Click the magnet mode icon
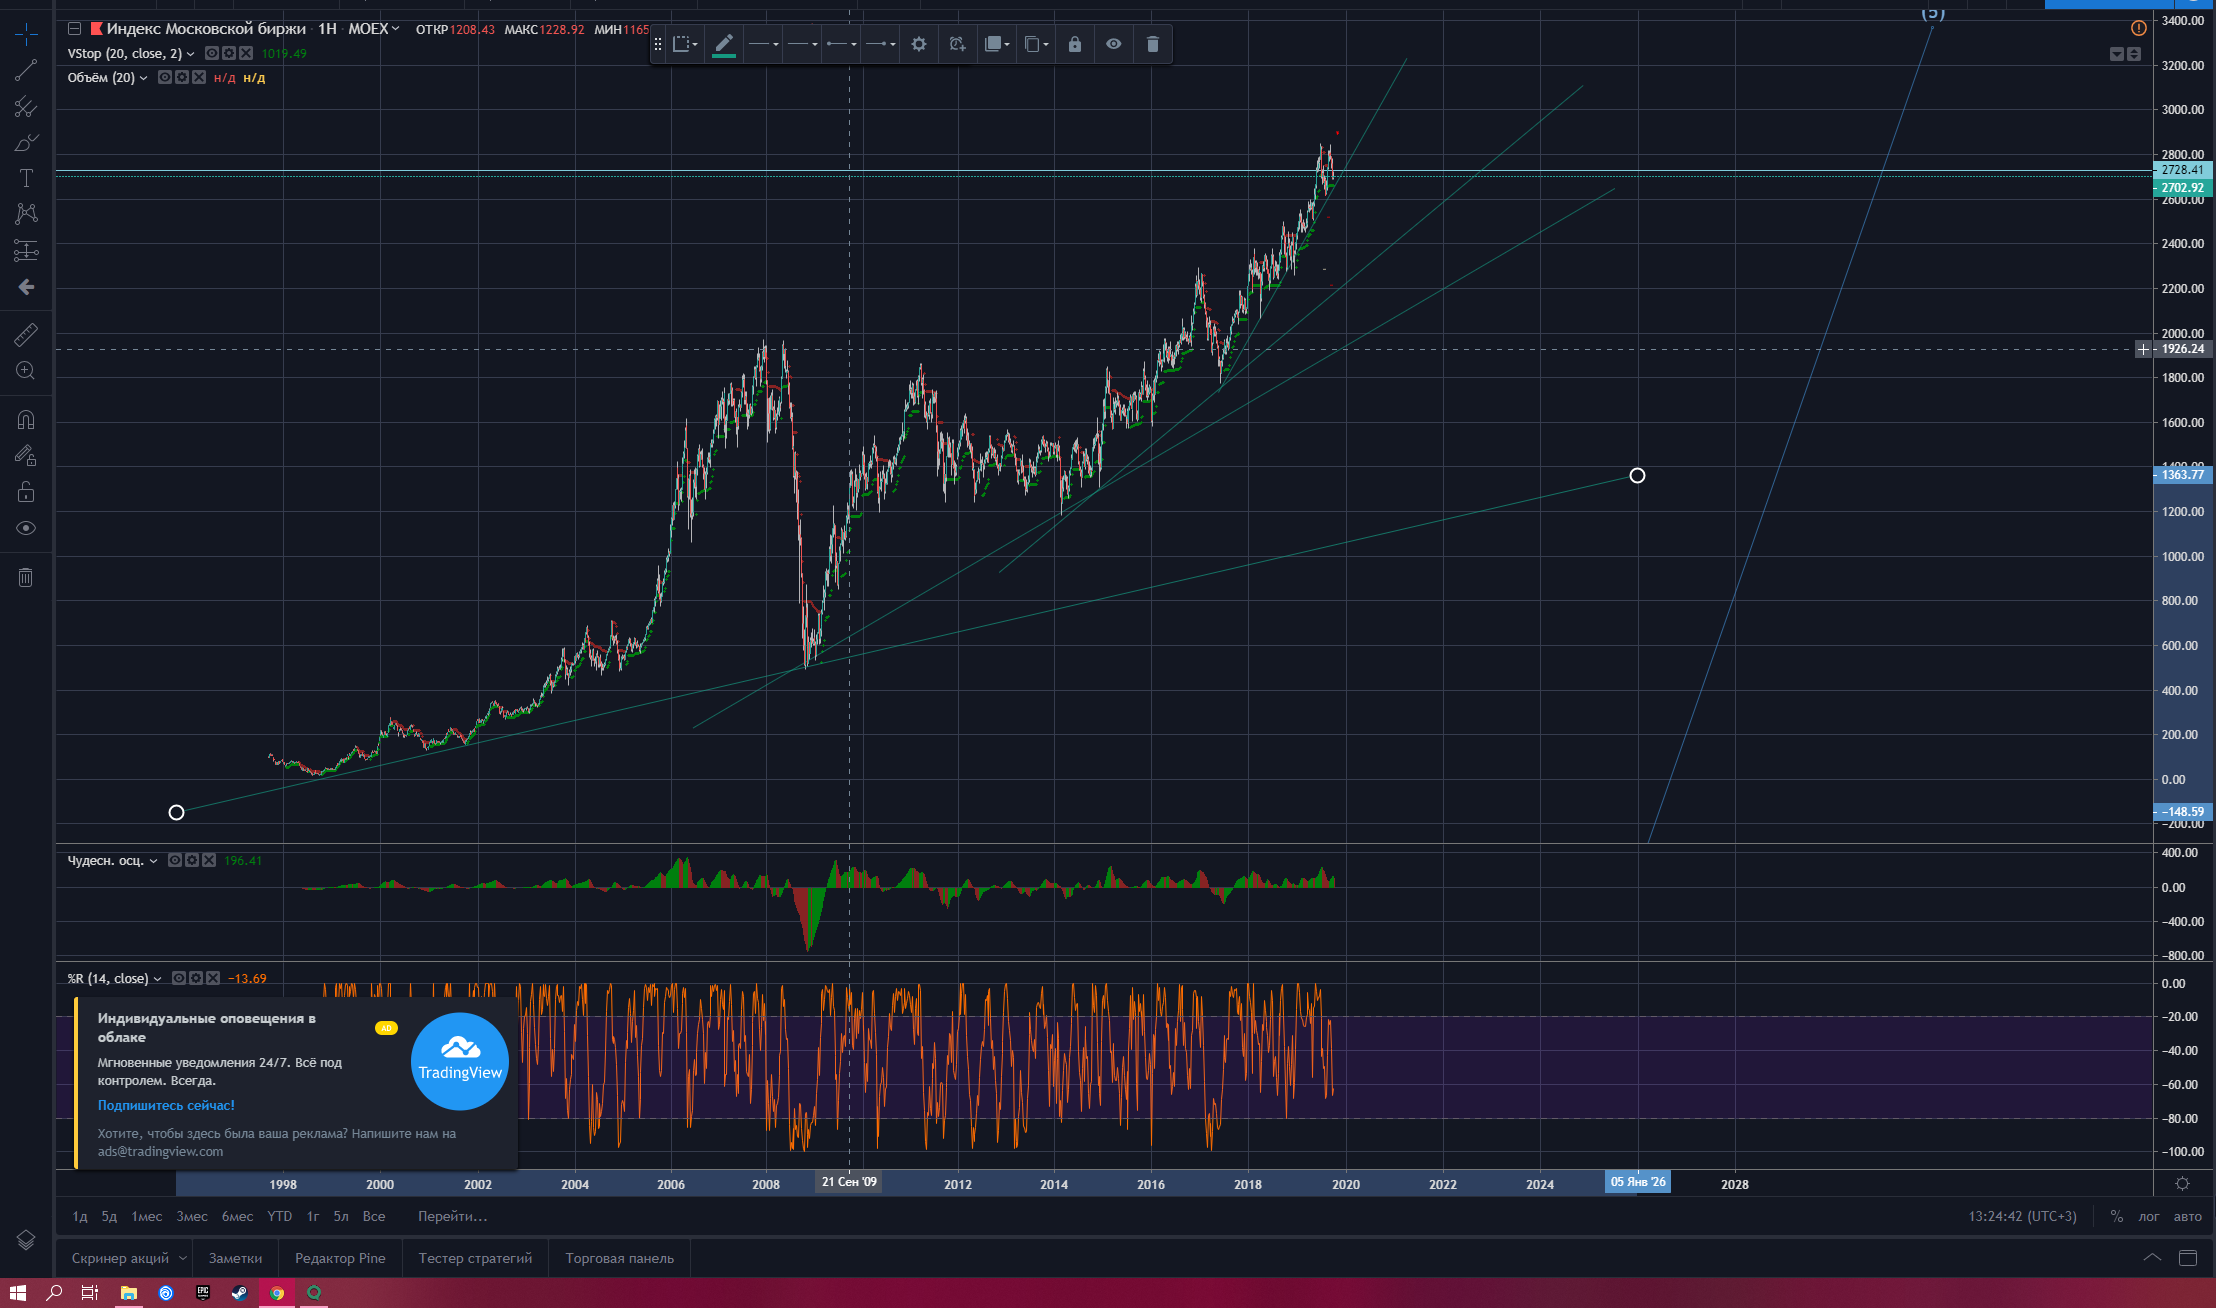 click(26, 419)
